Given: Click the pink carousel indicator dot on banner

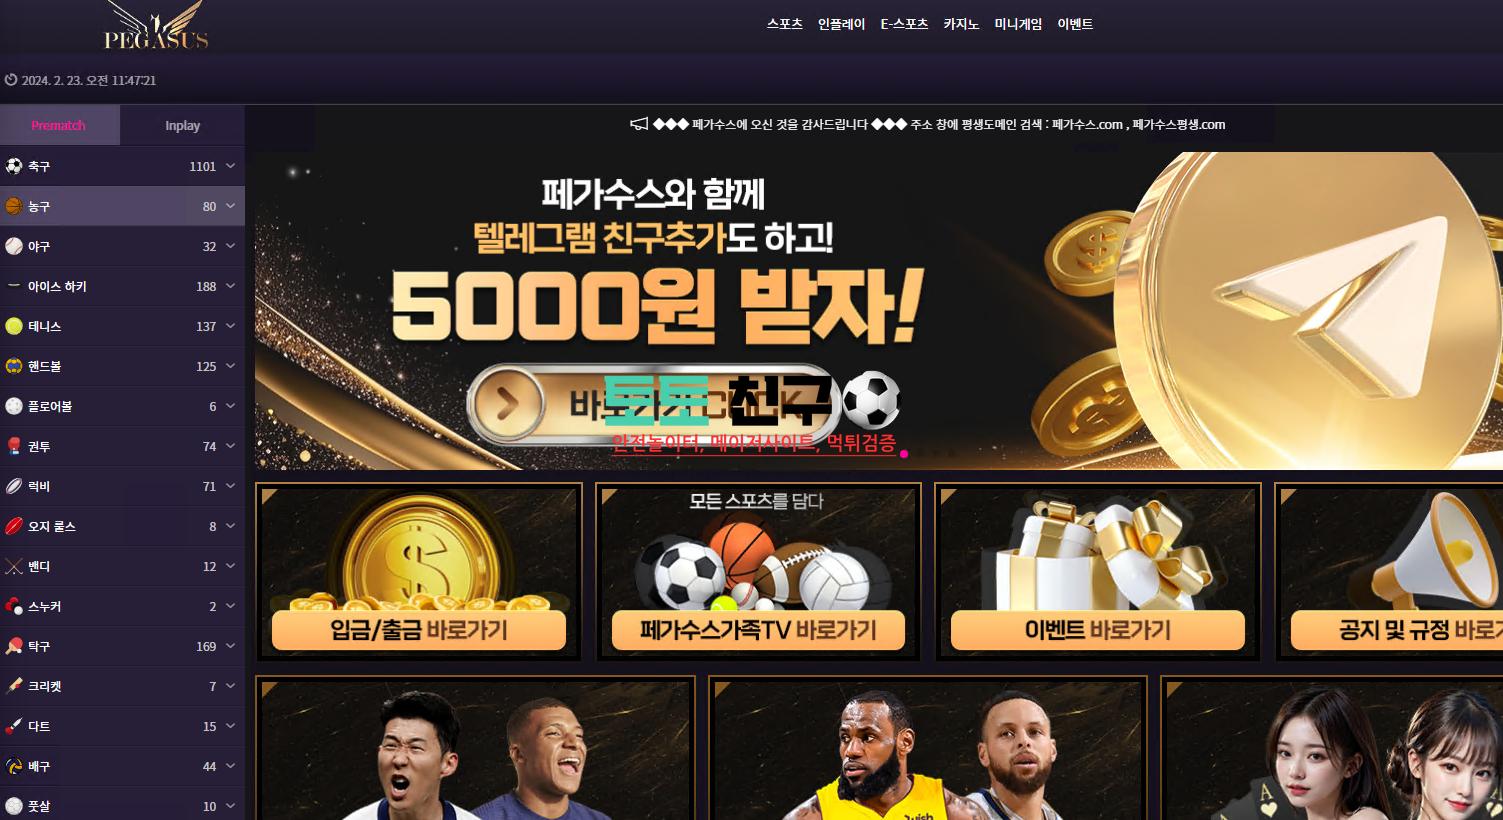Looking at the screenshot, I should pyautogui.click(x=904, y=454).
